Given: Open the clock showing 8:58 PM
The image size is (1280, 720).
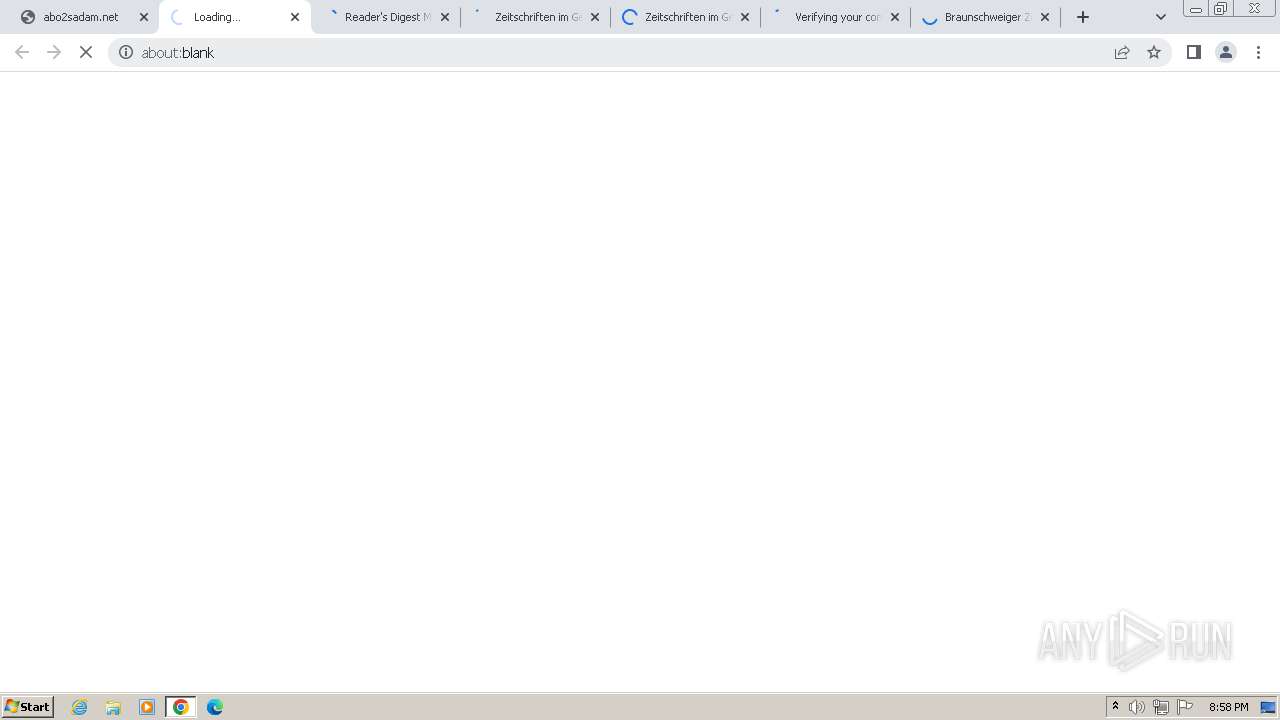Looking at the screenshot, I should pyautogui.click(x=1228, y=707).
